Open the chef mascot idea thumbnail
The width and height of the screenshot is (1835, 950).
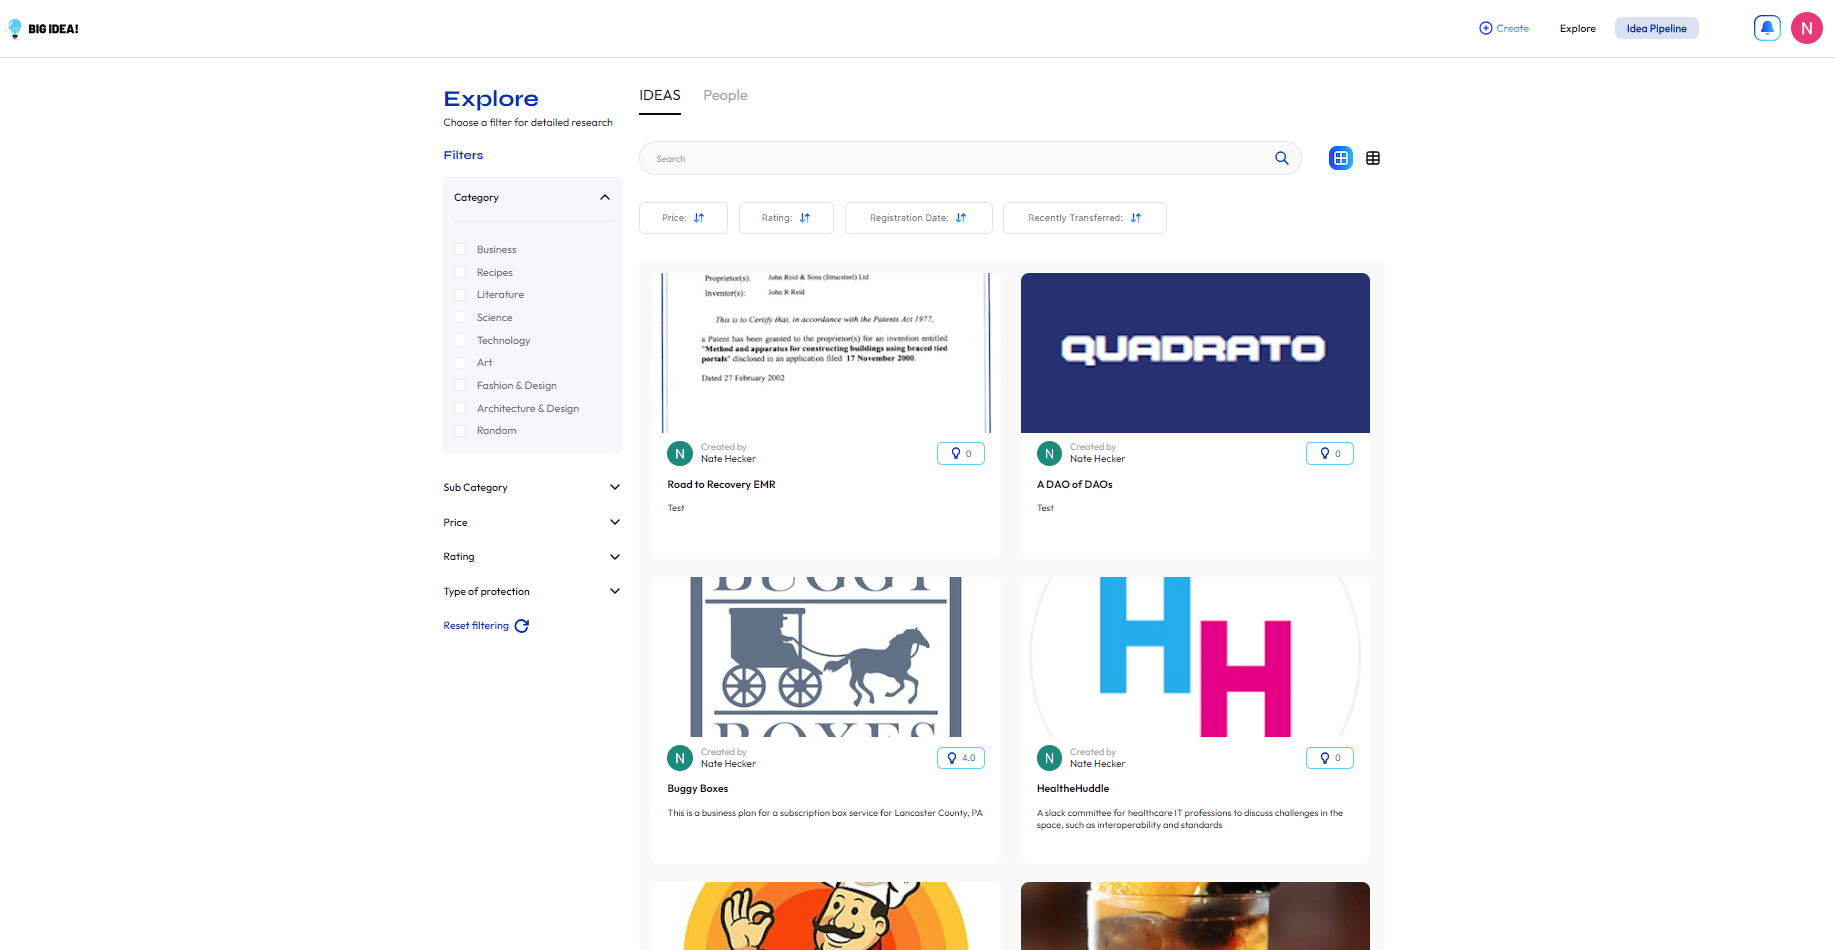pos(825,916)
